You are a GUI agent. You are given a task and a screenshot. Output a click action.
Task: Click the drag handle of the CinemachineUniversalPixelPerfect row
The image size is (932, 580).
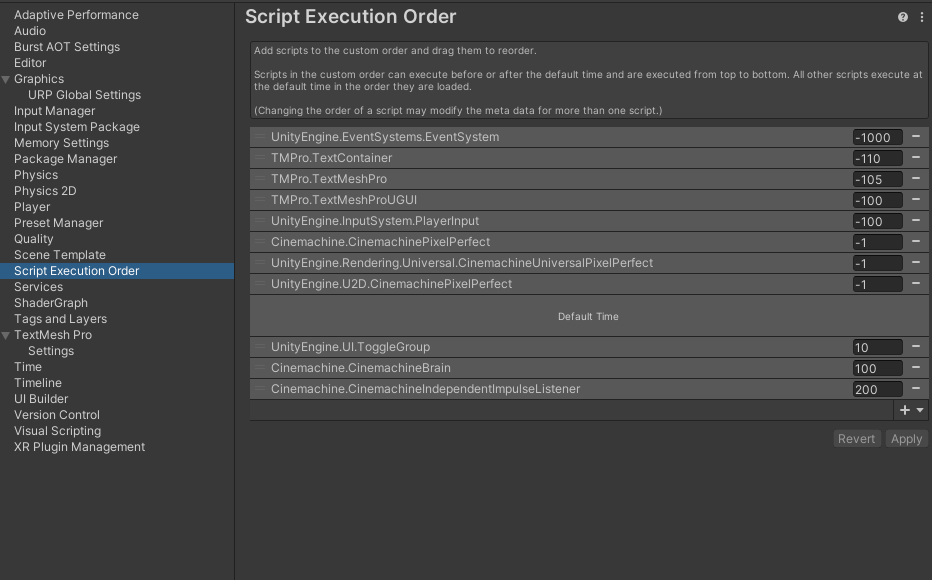pyautogui.click(x=260, y=263)
